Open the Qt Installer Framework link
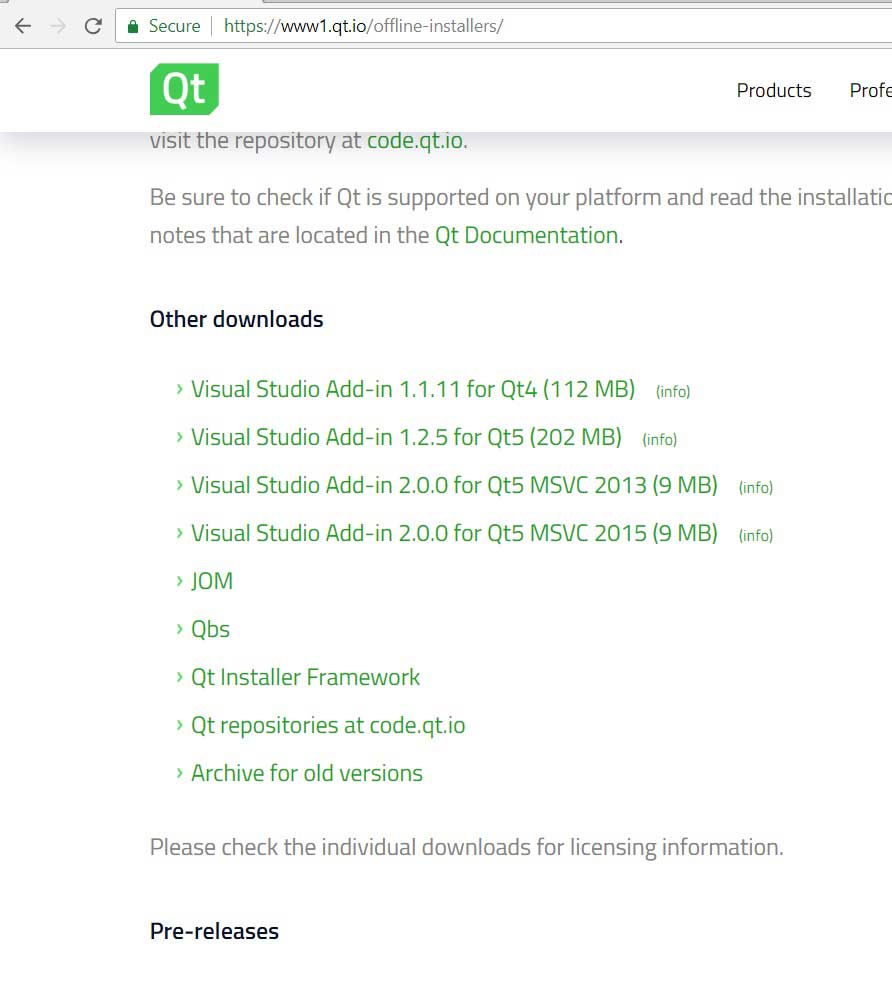This screenshot has height=994, width=892. [305, 677]
